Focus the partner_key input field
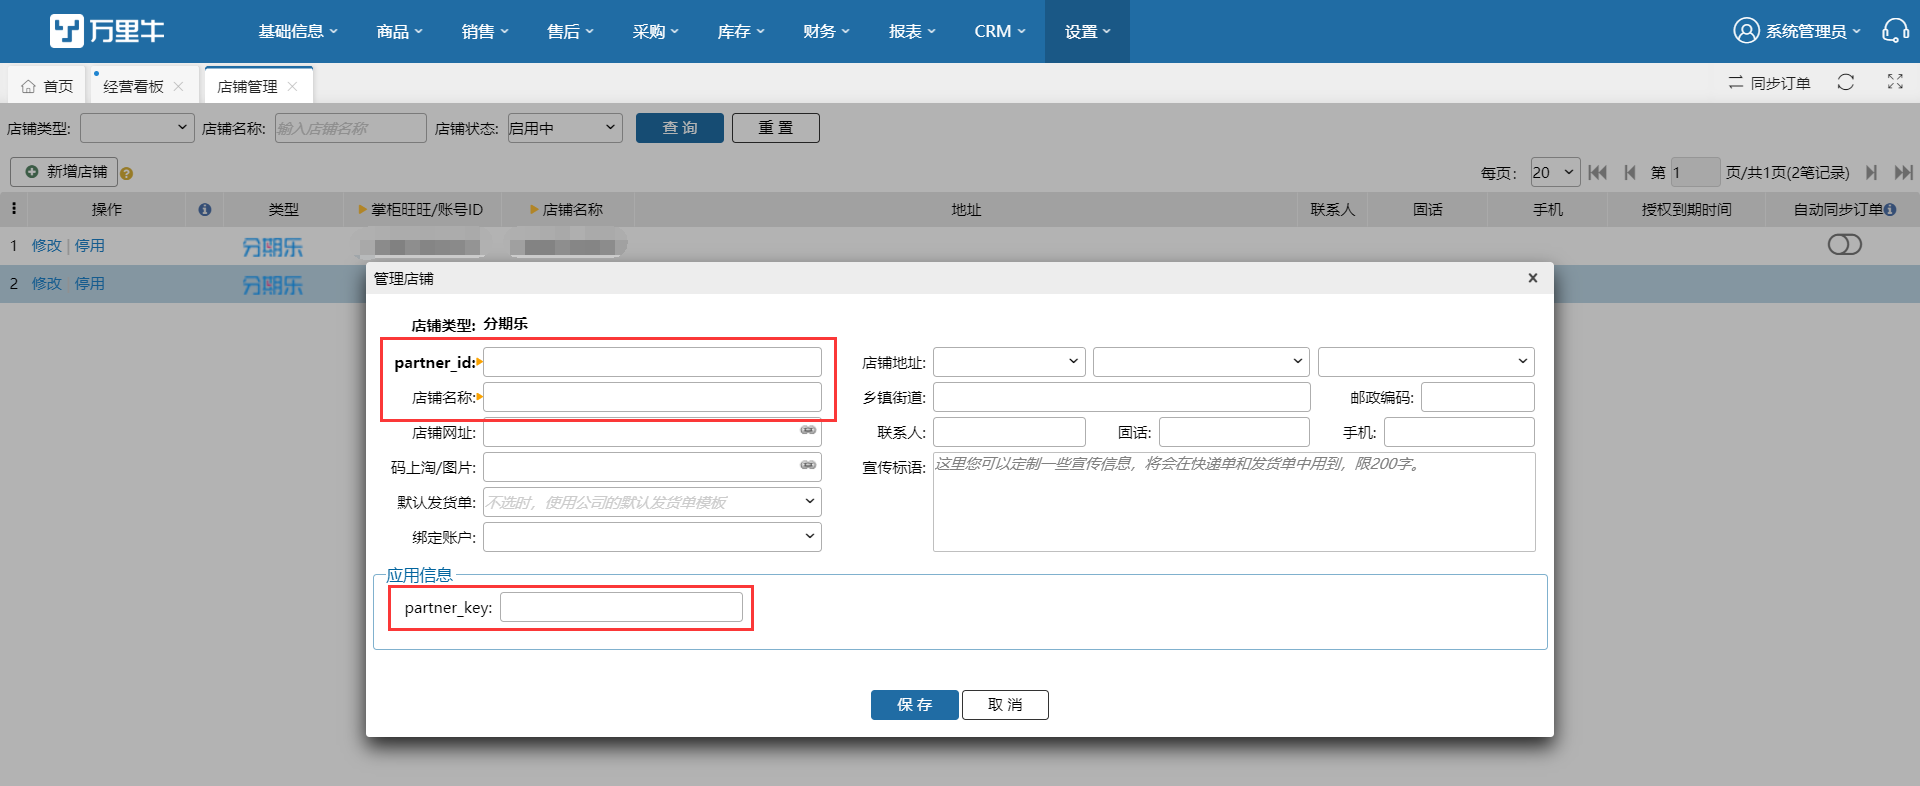The width and height of the screenshot is (1920, 786). pos(621,606)
